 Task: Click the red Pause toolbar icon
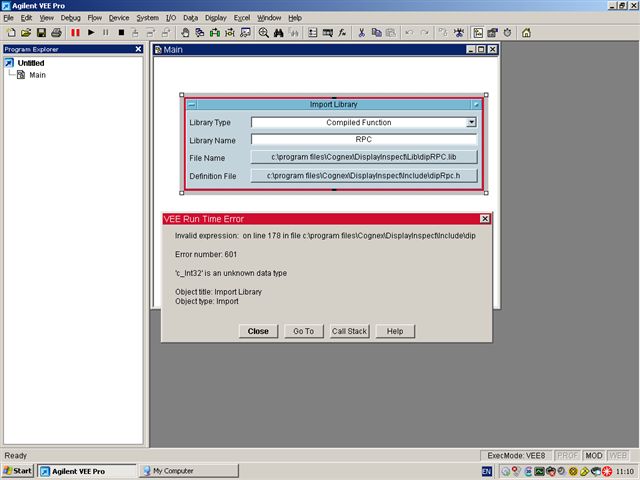tap(75, 33)
